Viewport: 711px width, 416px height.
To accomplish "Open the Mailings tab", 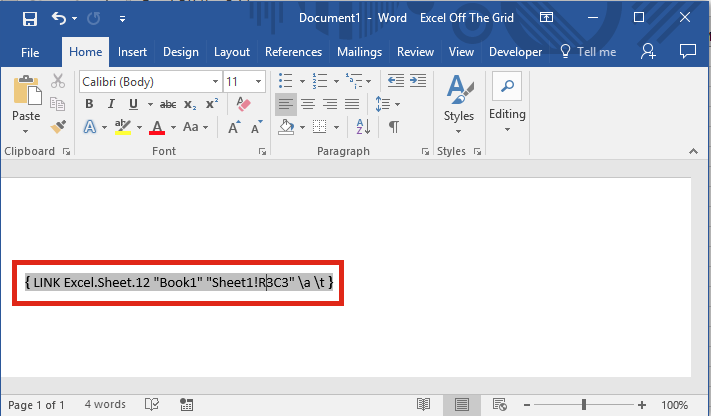I will 359,52.
